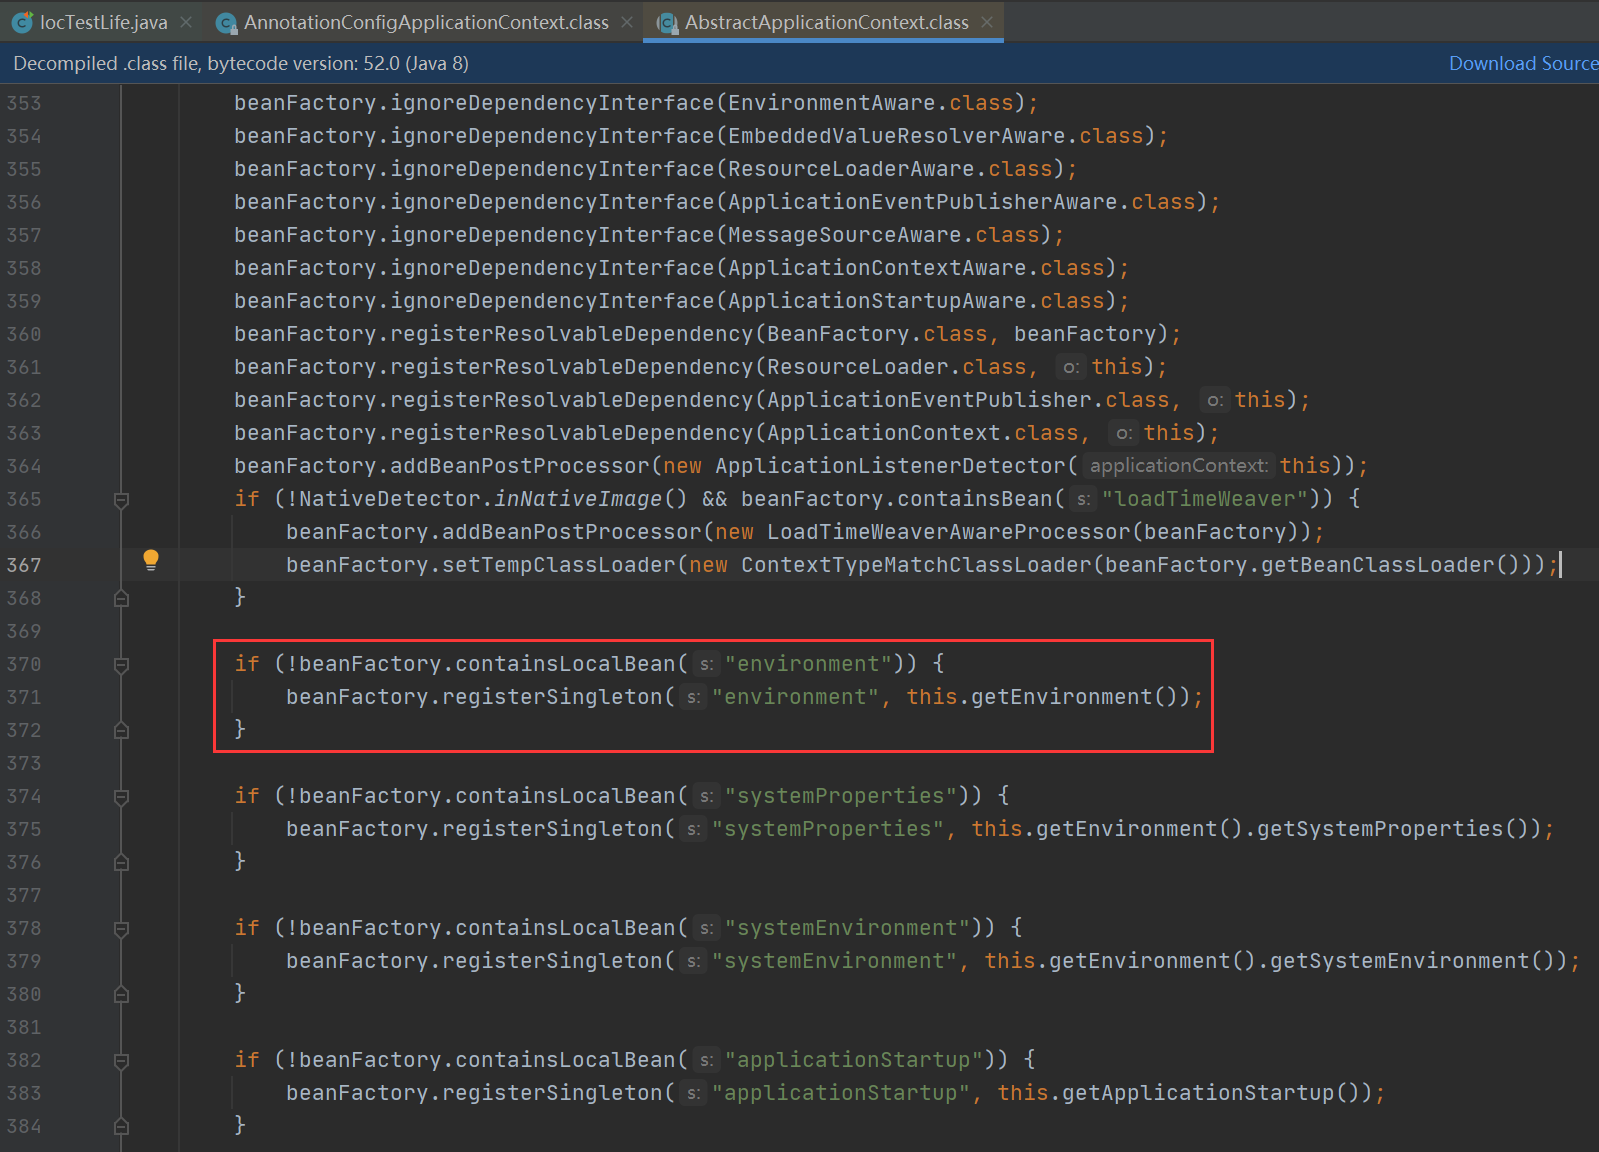The width and height of the screenshot is (1599, 1152).
Task: Click the Java class icon on IocTestLife.java tab
Action: point(22,22)
